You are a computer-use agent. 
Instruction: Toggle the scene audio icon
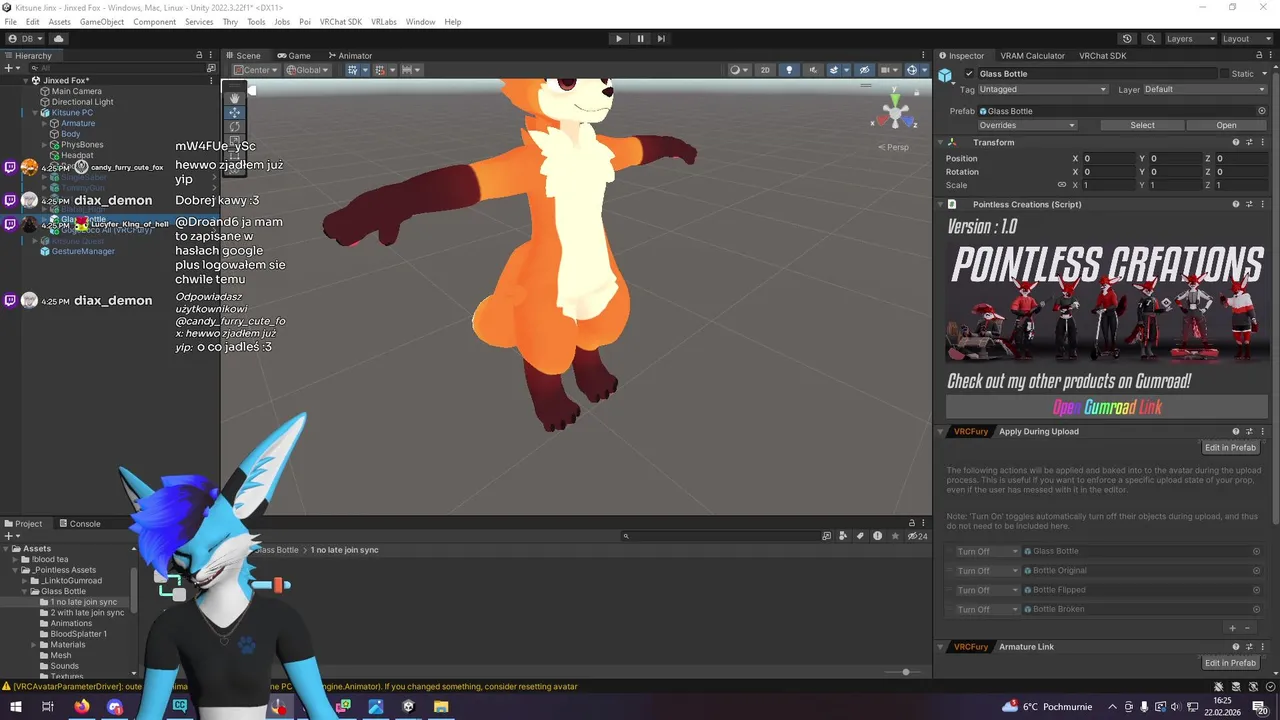pos(812,70)
